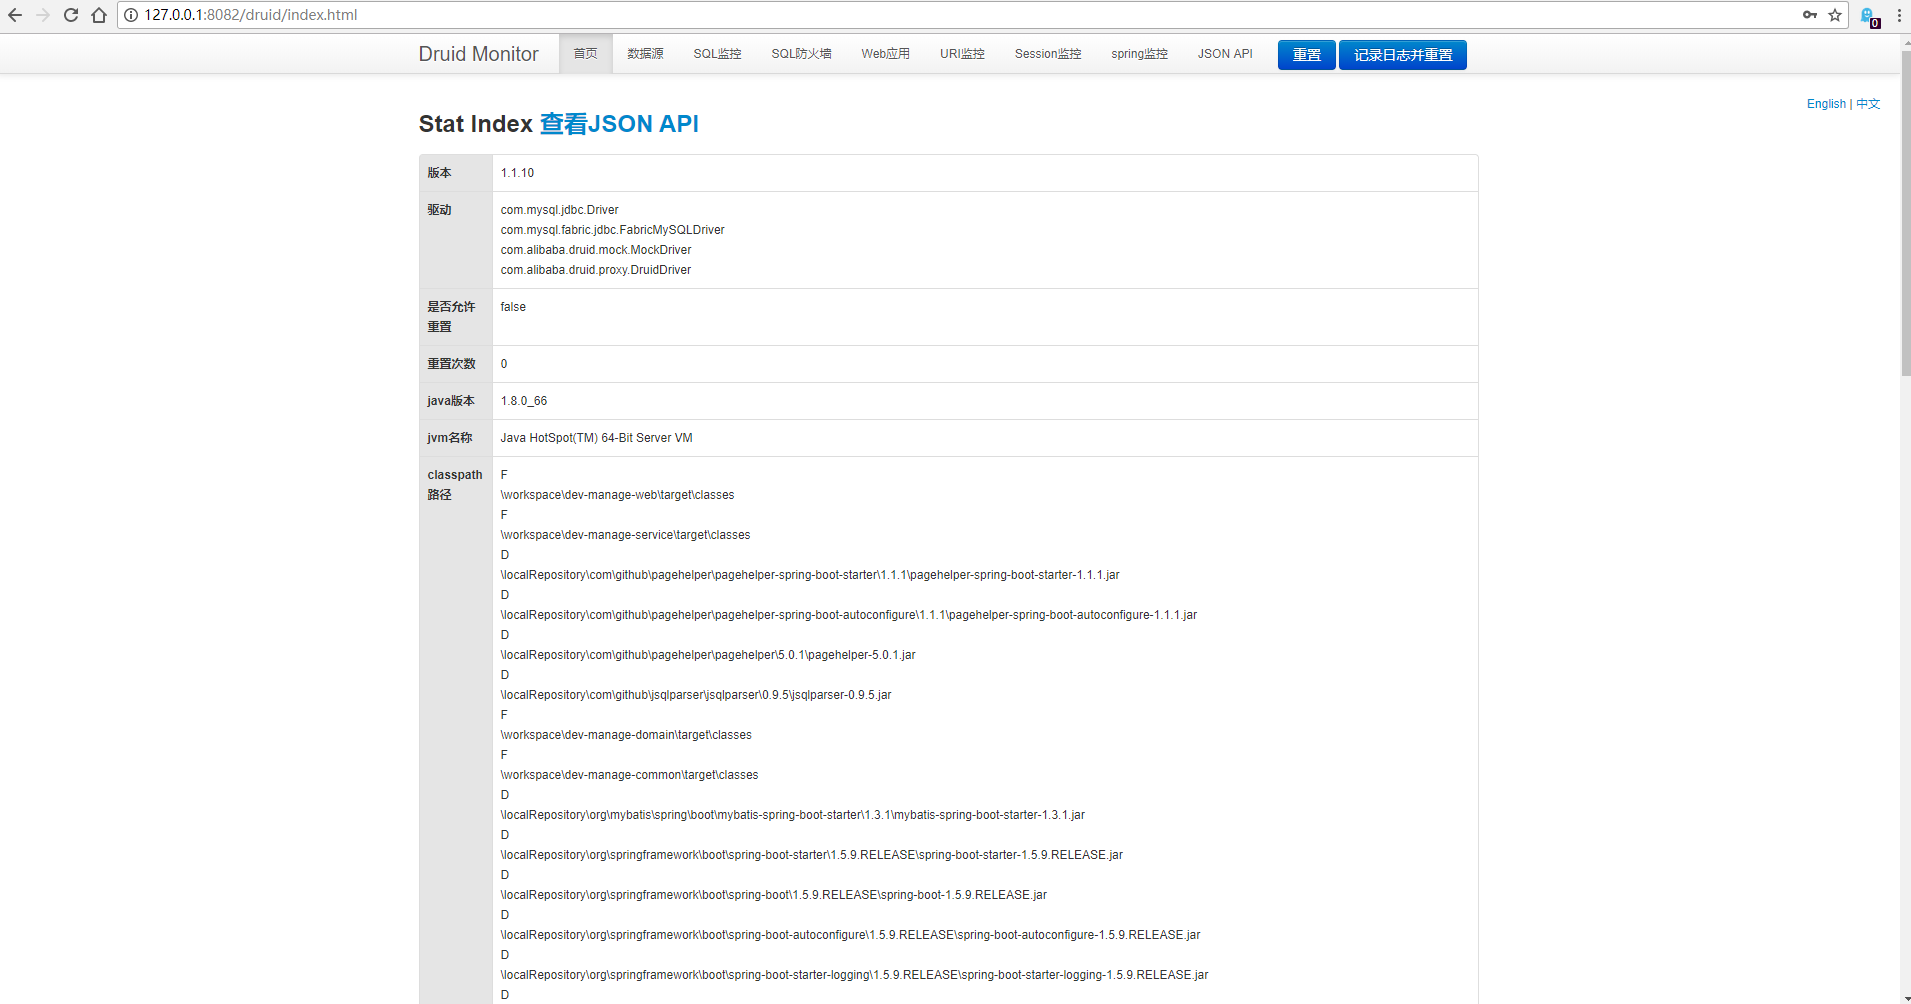1911x1004 pixels.
Task: Switch to URI监控 tab
Action: 963,54
